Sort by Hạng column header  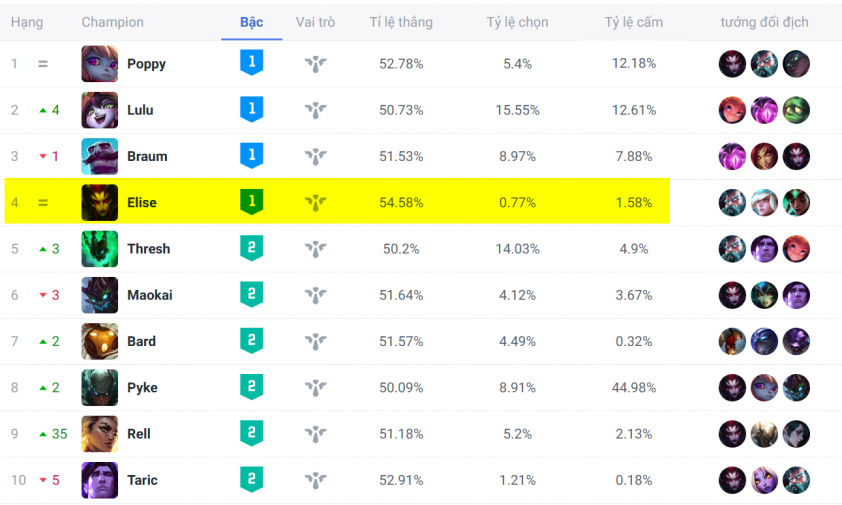(x=27, y=22)
